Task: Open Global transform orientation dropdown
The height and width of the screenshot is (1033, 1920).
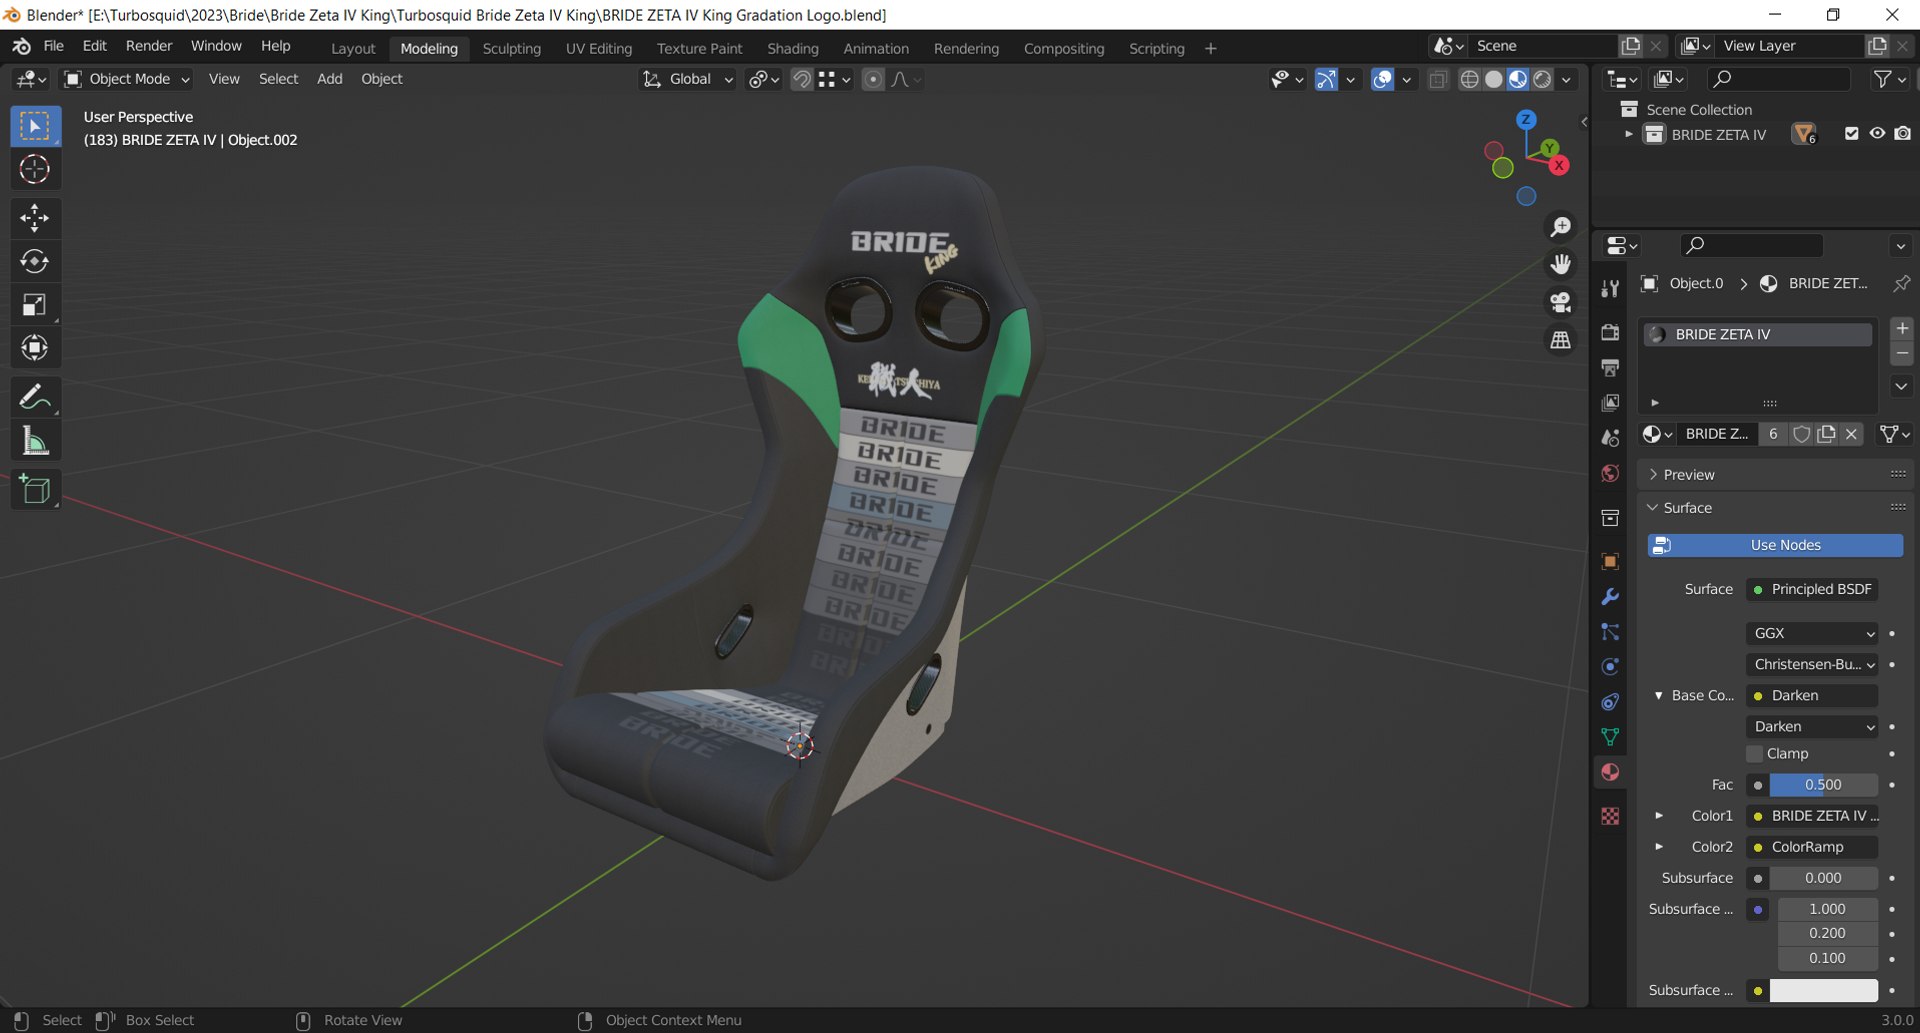Action: coord(687,79)
